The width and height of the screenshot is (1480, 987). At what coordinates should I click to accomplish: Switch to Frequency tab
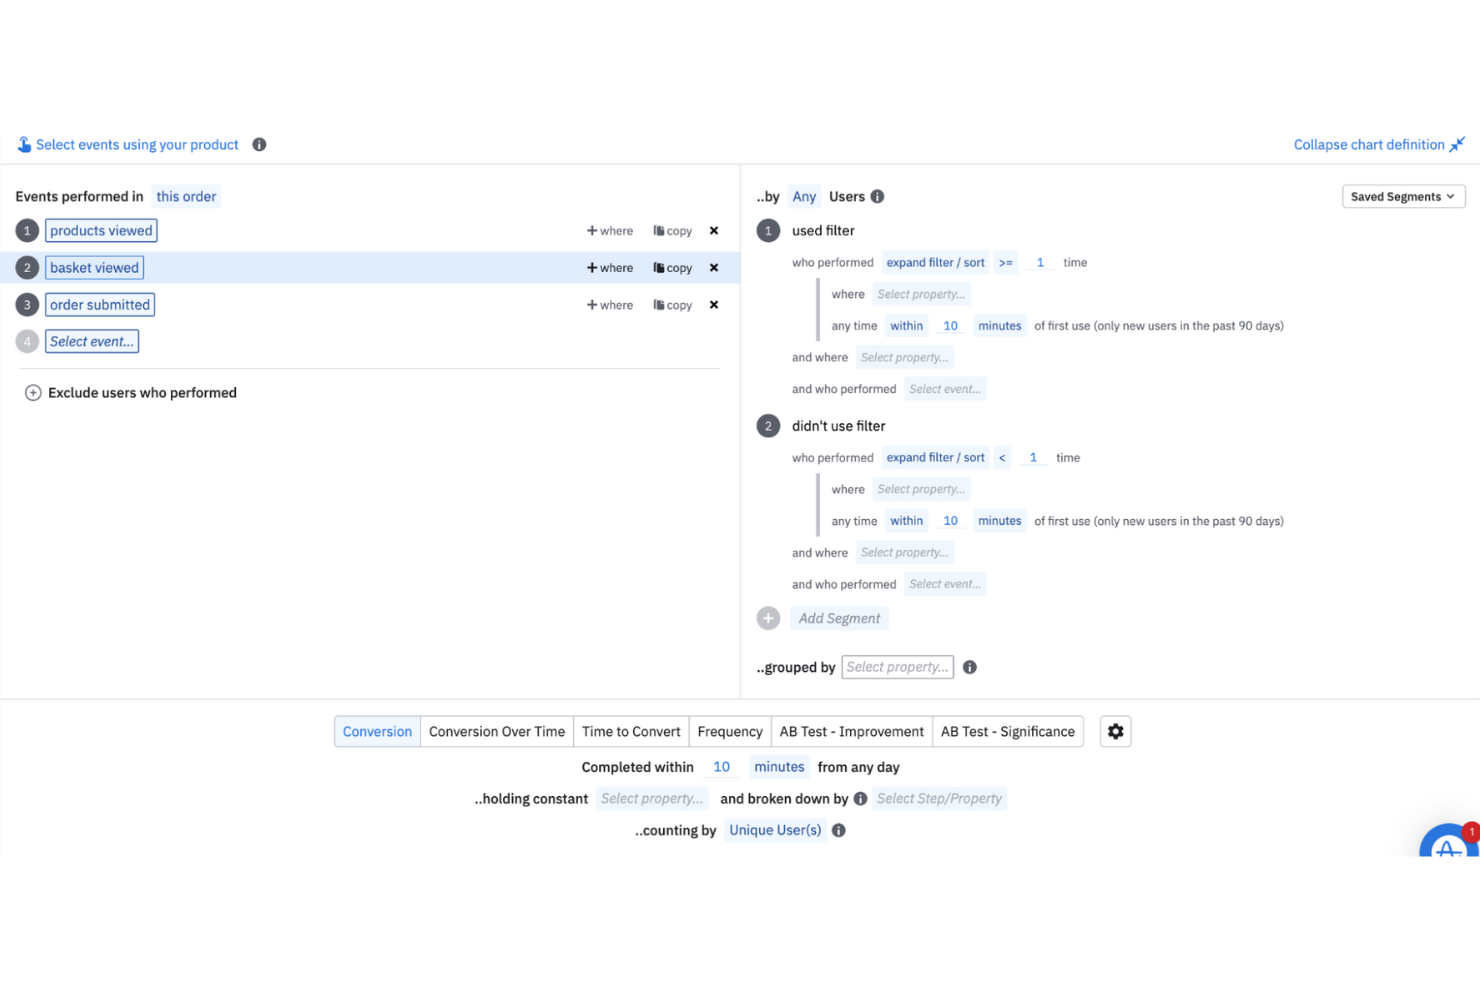(x=730, y=731)
